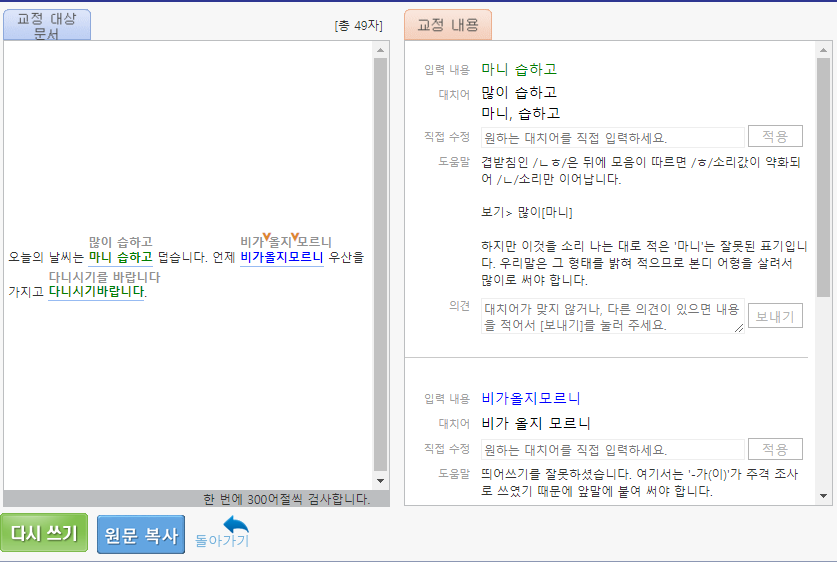Click suggestion 다니시기를 바랍니다 above document text
The height and width of the screenshot is (562, 837).
(x=105, y=277)
